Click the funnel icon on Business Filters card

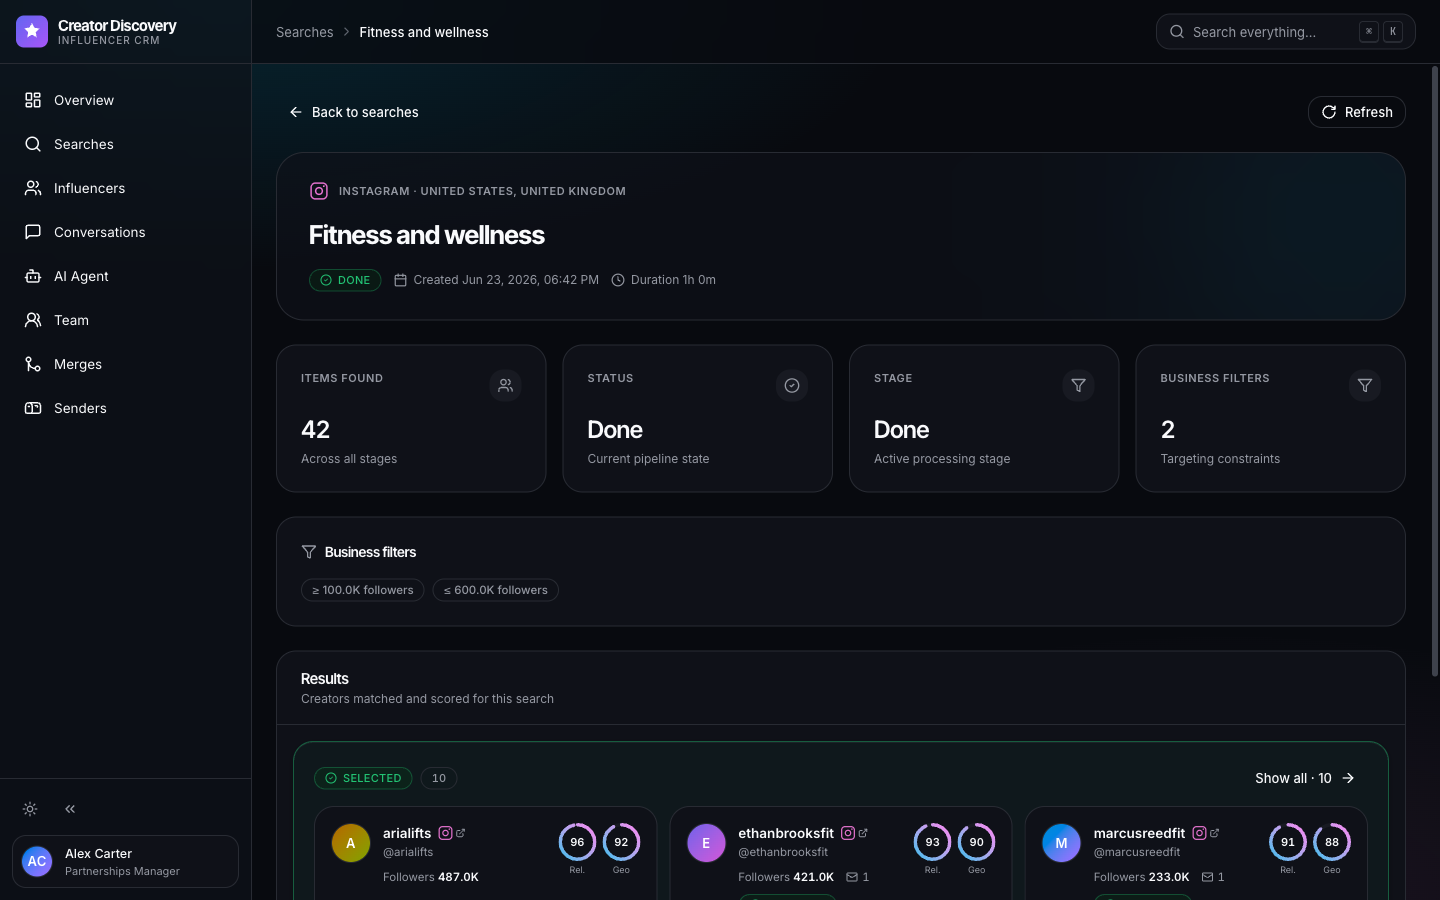coord(1365,385)
